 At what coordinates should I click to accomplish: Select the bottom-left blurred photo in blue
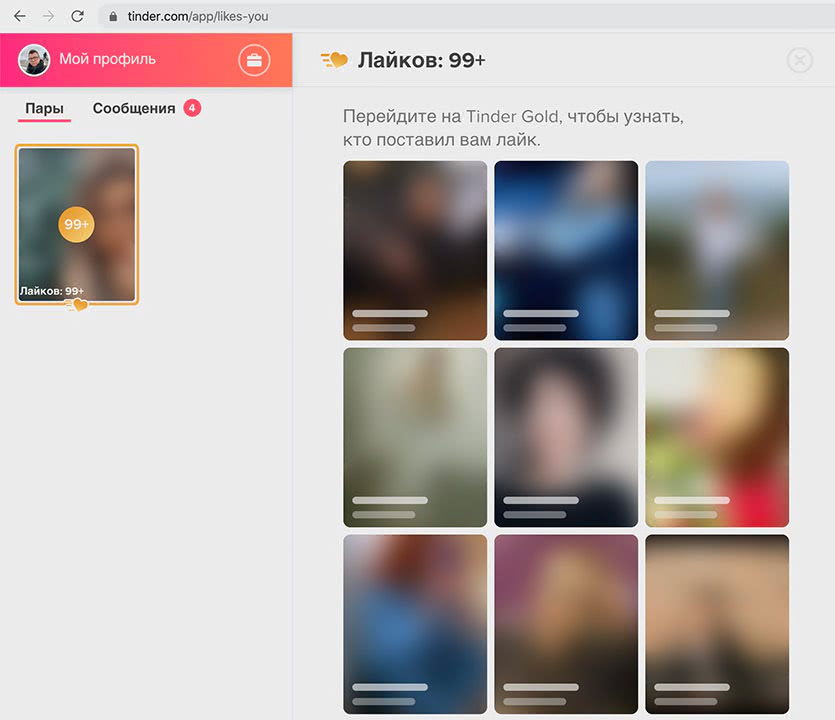coord(415,624)
